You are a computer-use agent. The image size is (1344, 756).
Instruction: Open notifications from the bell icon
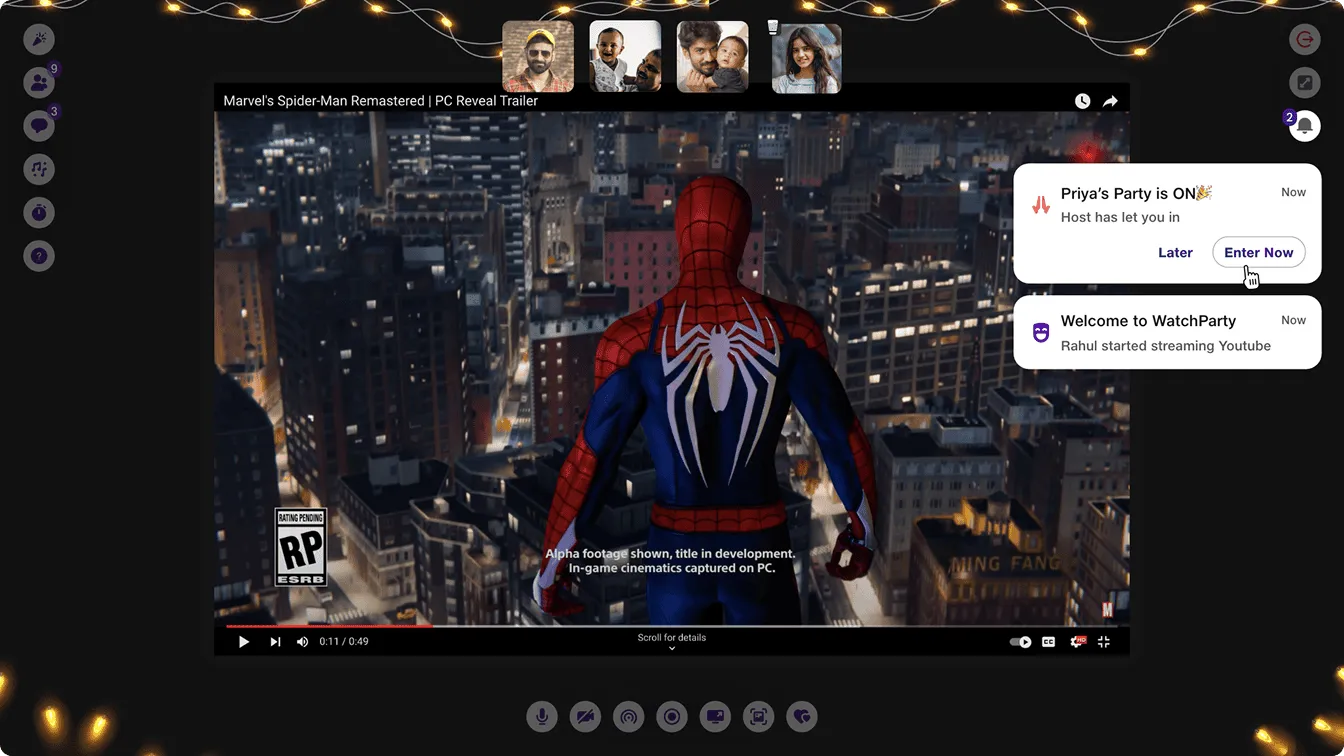click(1305, 125)
